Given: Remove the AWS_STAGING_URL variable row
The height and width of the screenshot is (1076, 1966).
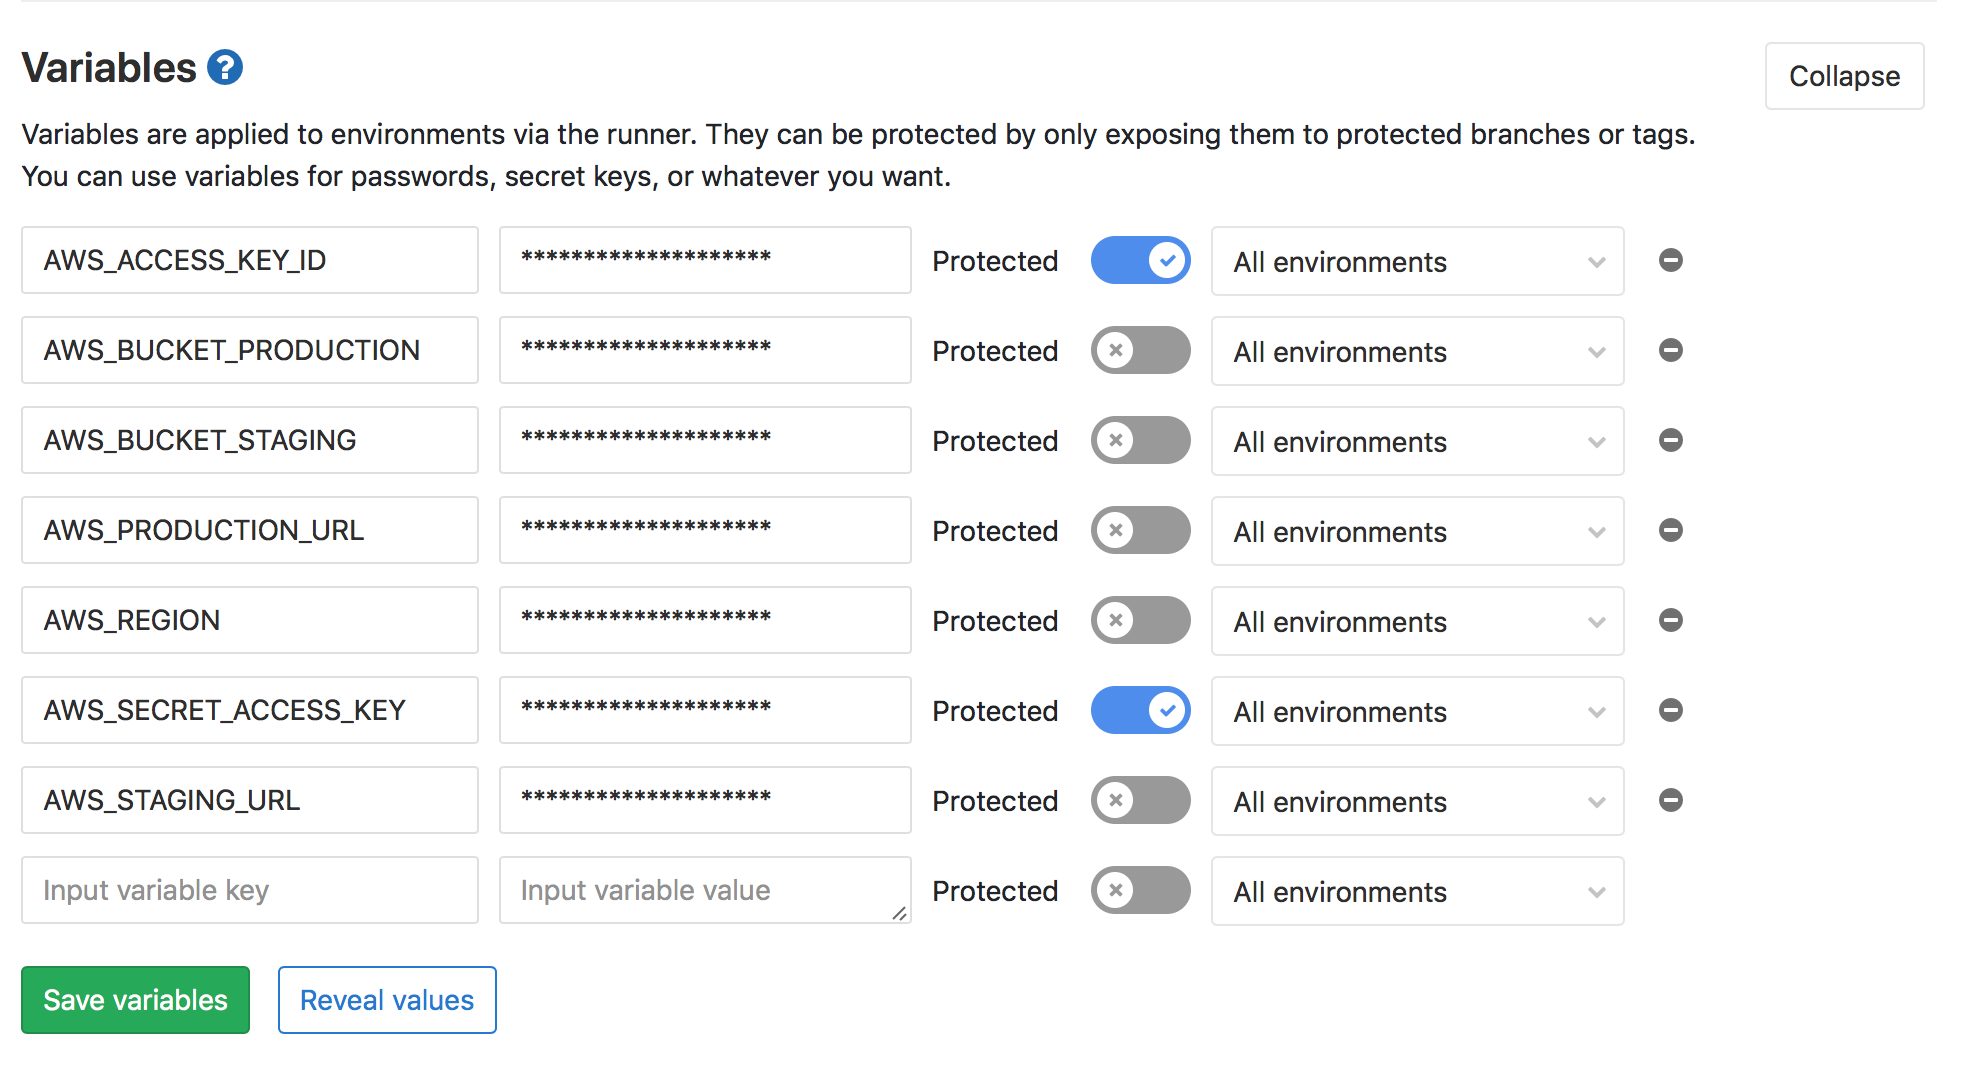Looking at the screenshot, I should click(x=1670, y=800).
